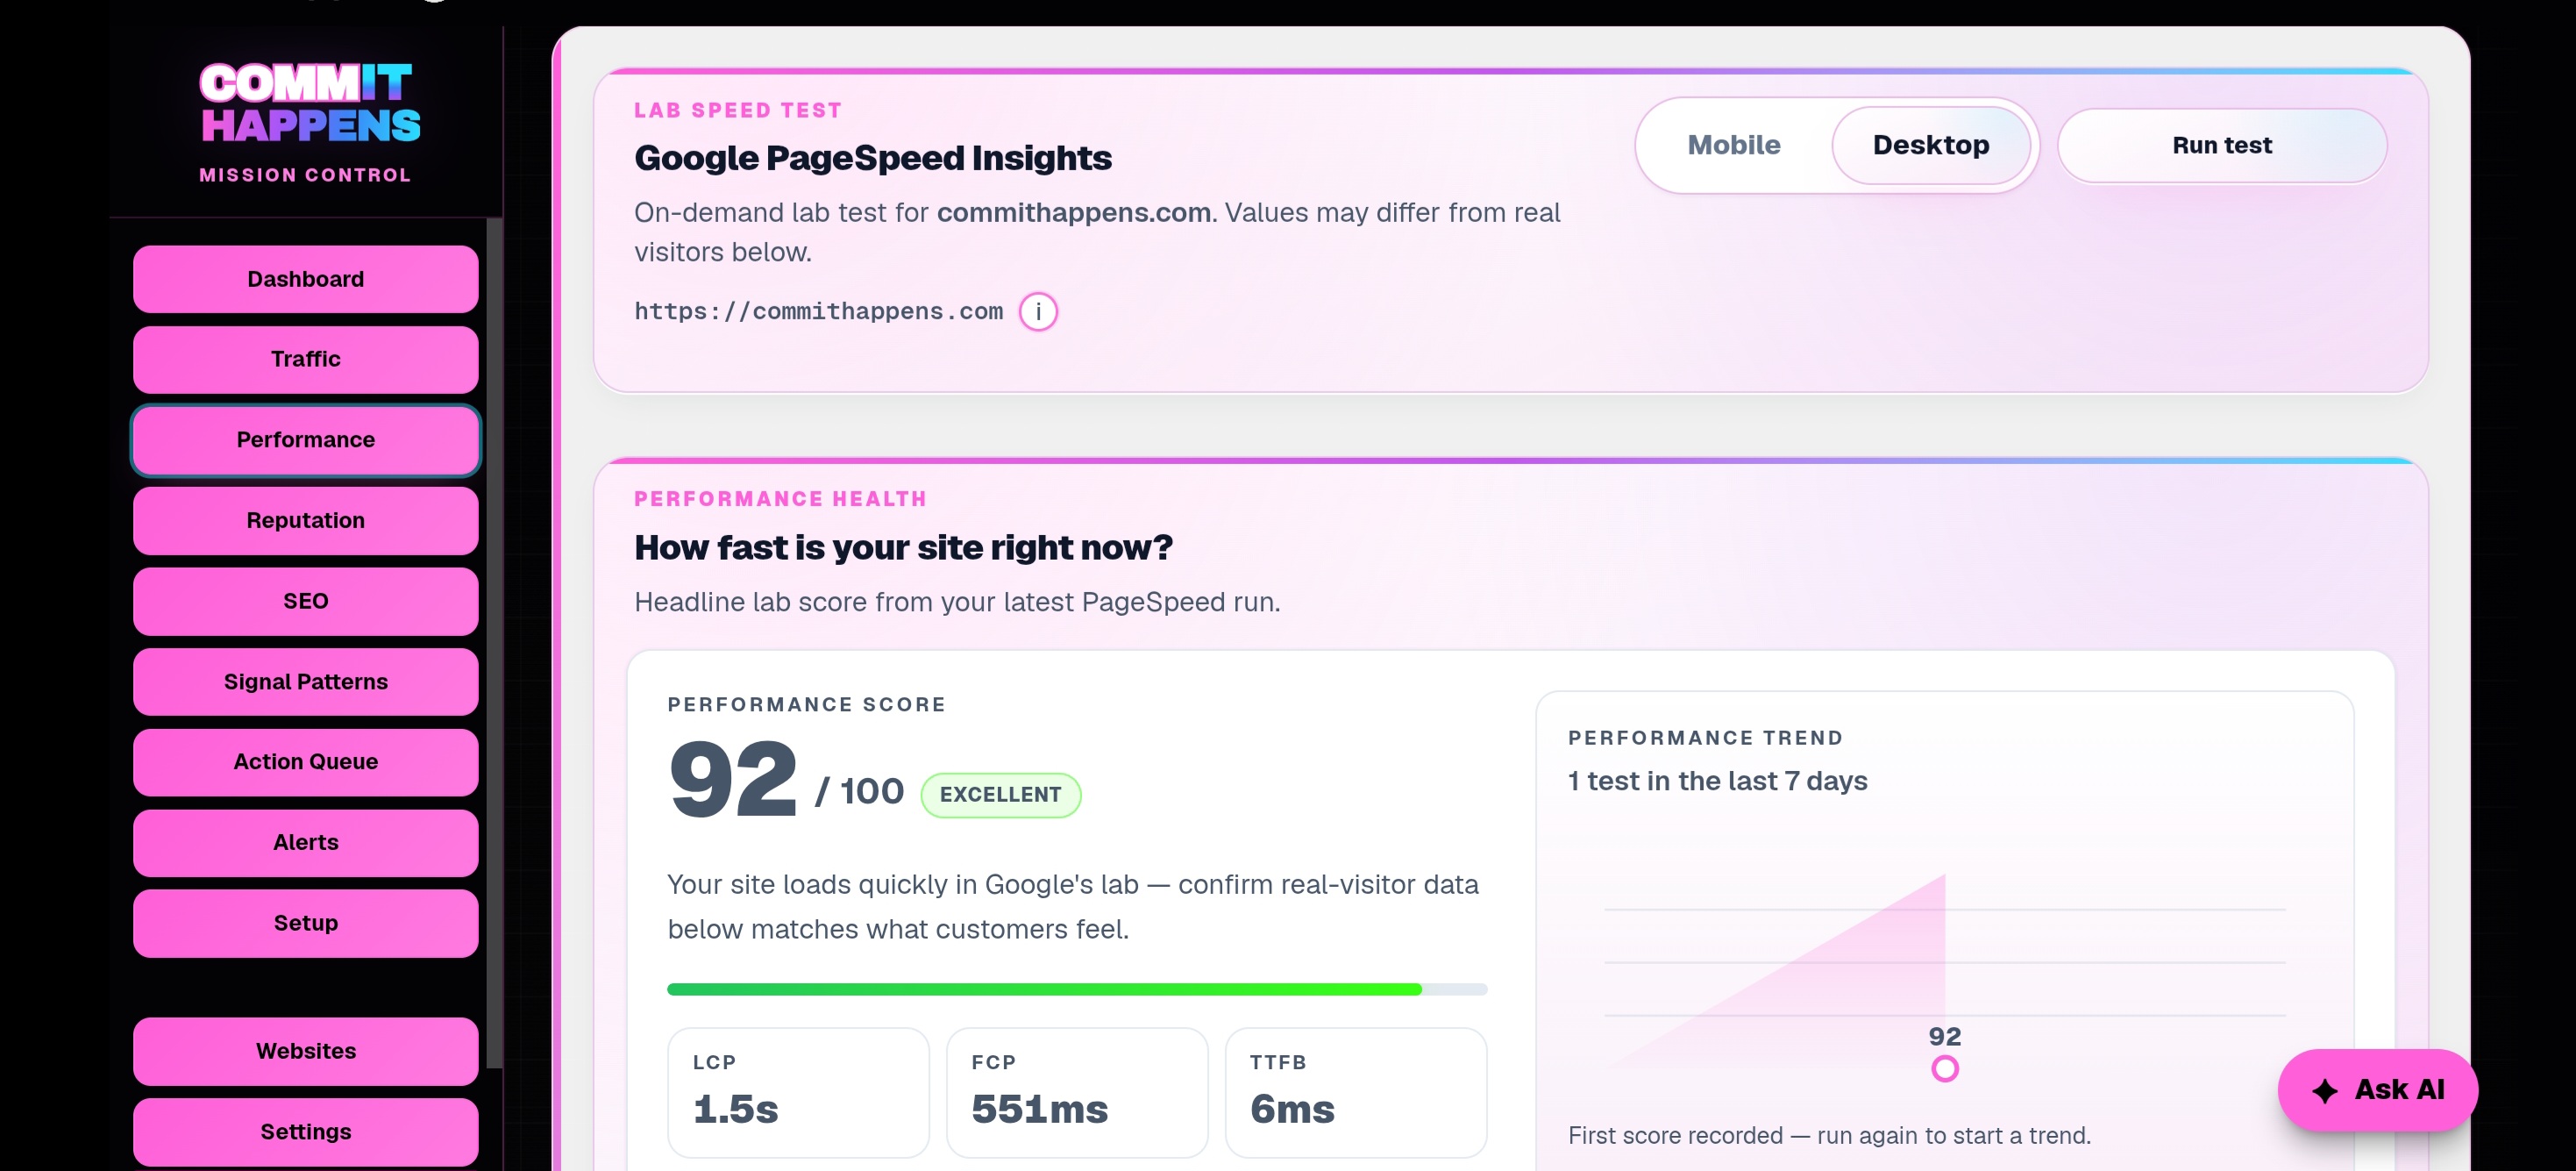
Task: Click the Commit Happens logo
Action: click(x=309, y=103)
